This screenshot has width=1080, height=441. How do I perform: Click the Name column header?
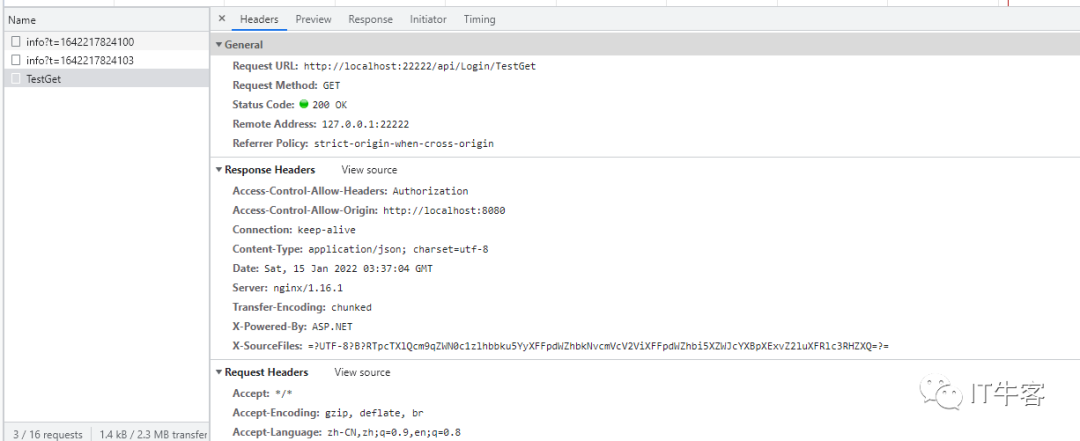(x=106, y=20)
